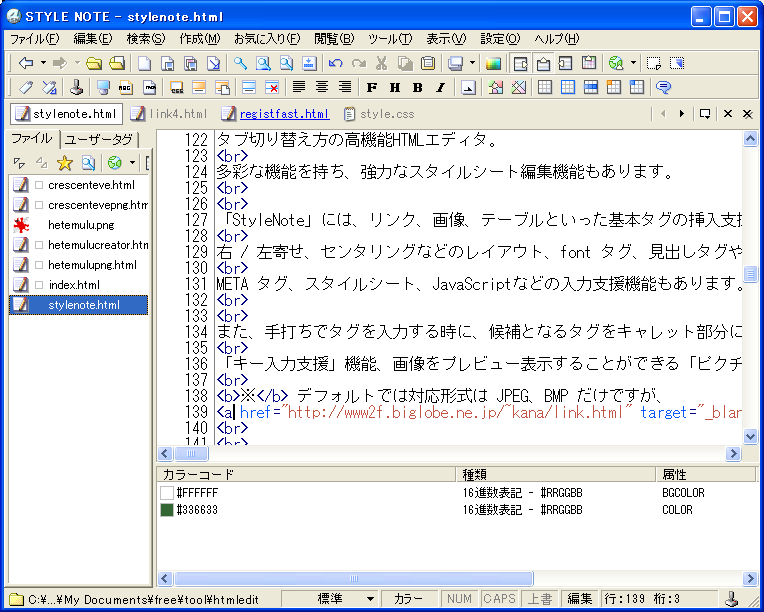
Task: Click the カラーコード column header
Action: [306, 474]
